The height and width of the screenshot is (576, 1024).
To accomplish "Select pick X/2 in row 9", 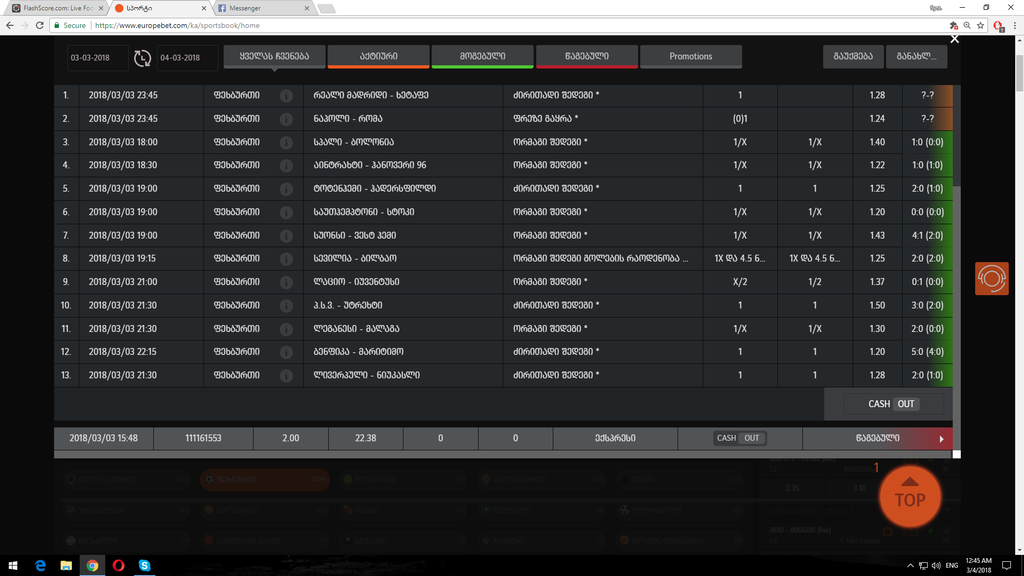I will click(x=740, y=282).
